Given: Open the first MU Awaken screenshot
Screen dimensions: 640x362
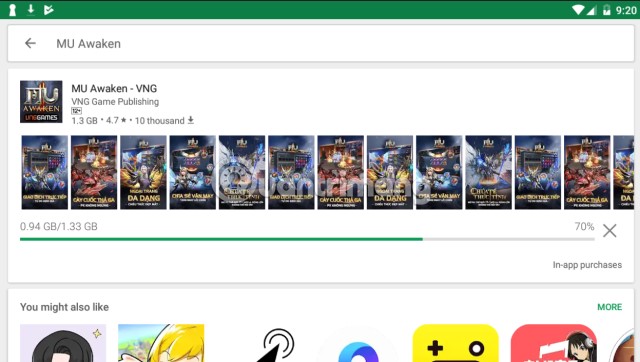Looking at the screenshot, I should pyautogui.click(x=45, y=172).
